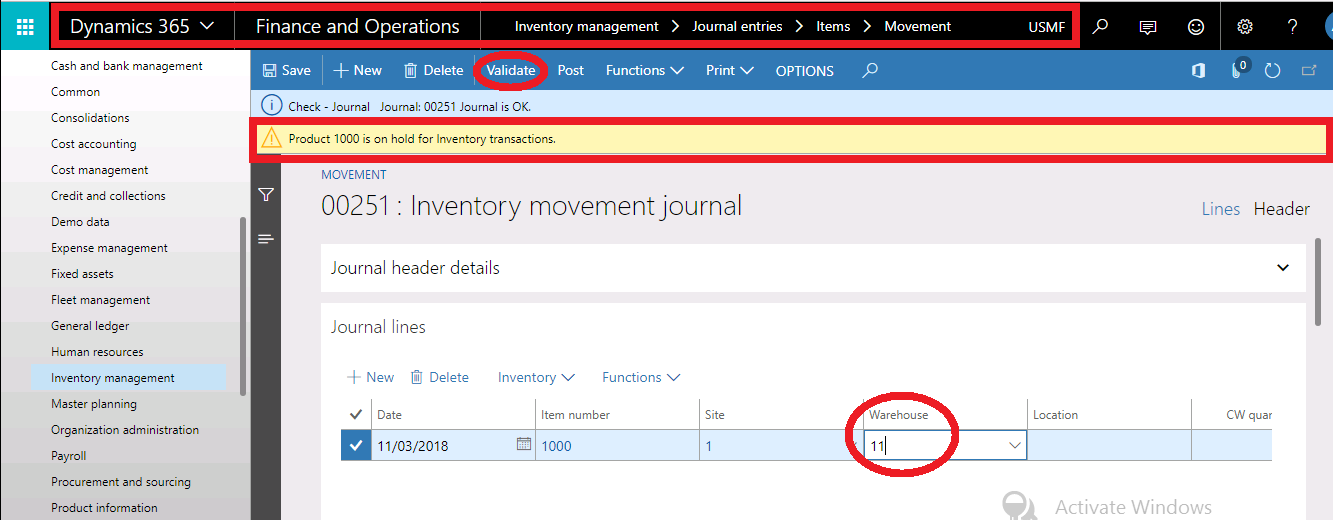Click the smiley feedback icon
The image size is (1333, 520).
coord(1196,27)
